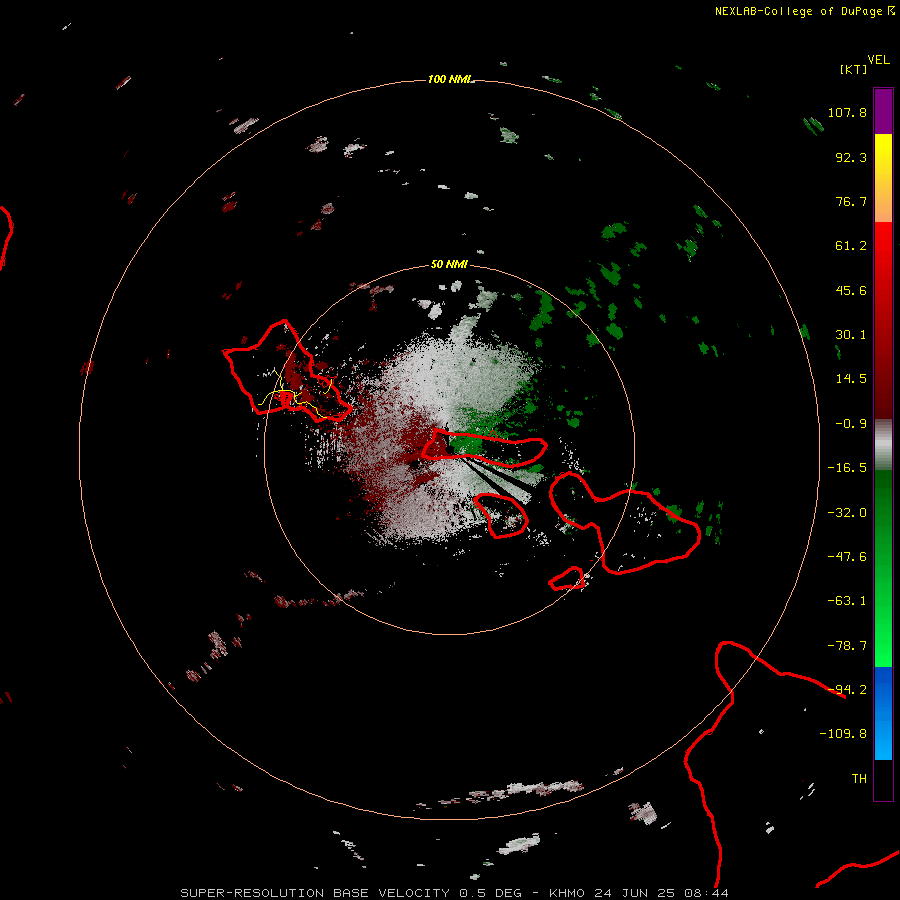This screenshot has width=900, height=900.
Task: Click the [KT] units label
Action: click(x=853, y=69)
